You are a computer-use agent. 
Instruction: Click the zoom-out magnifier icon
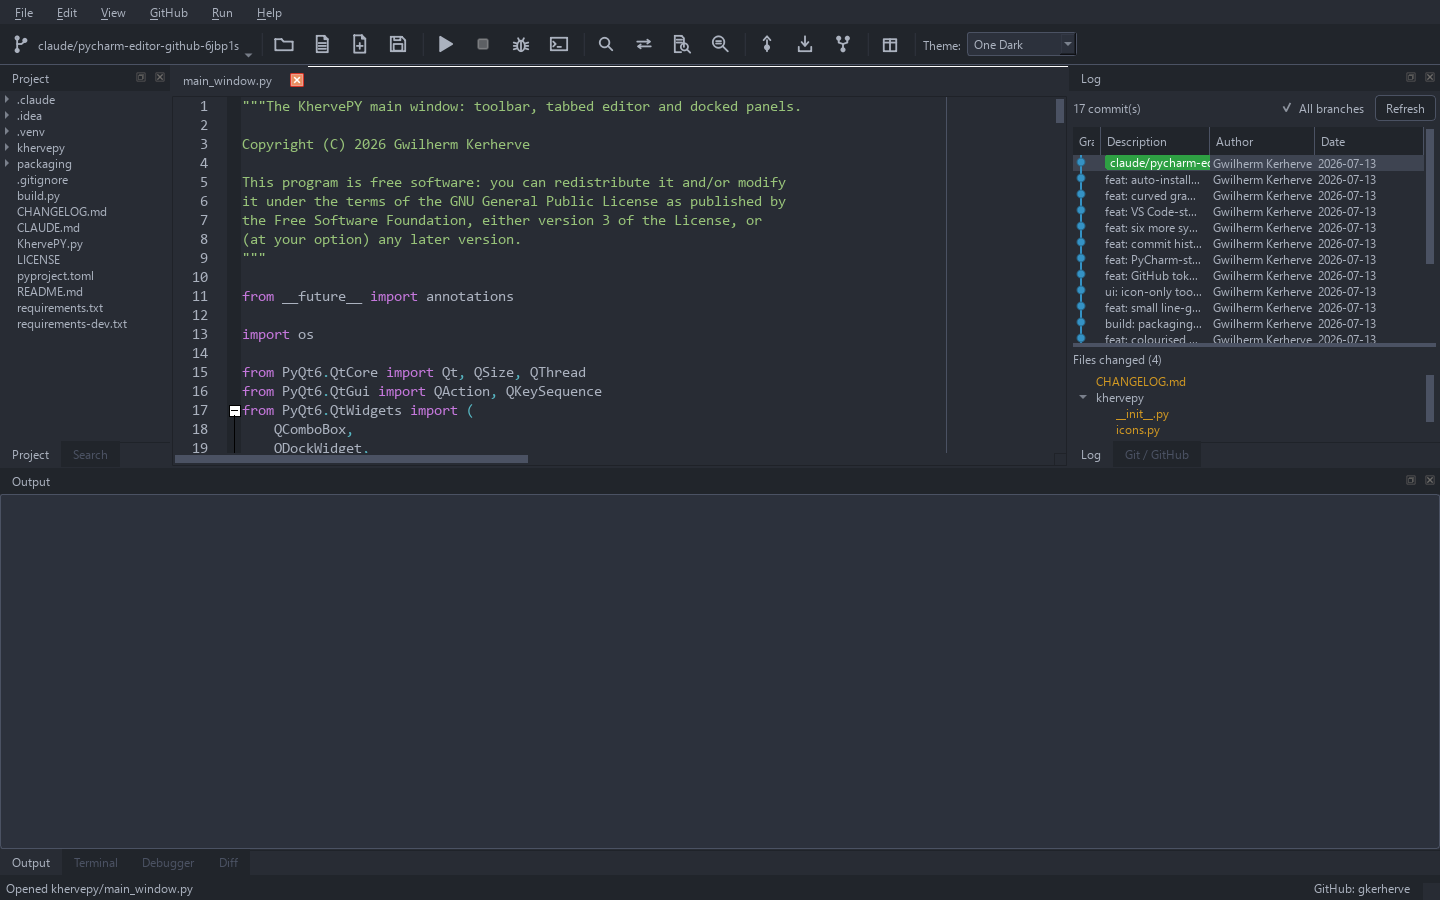pyautogui.click(x=720, y=44)
